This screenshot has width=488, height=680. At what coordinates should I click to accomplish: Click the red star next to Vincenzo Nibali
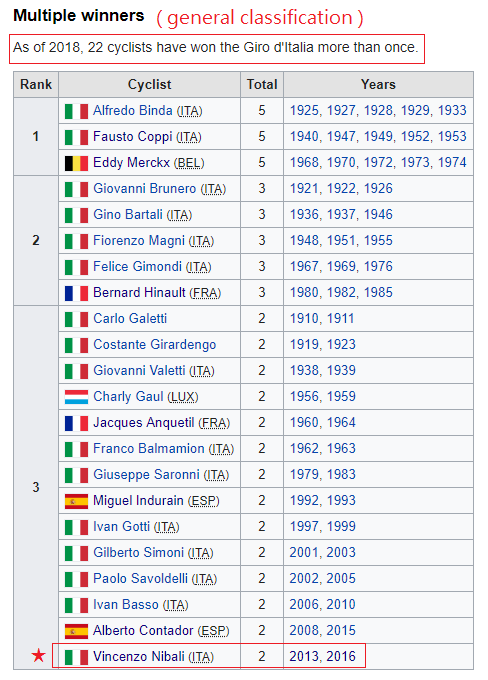tap(39, 655)
